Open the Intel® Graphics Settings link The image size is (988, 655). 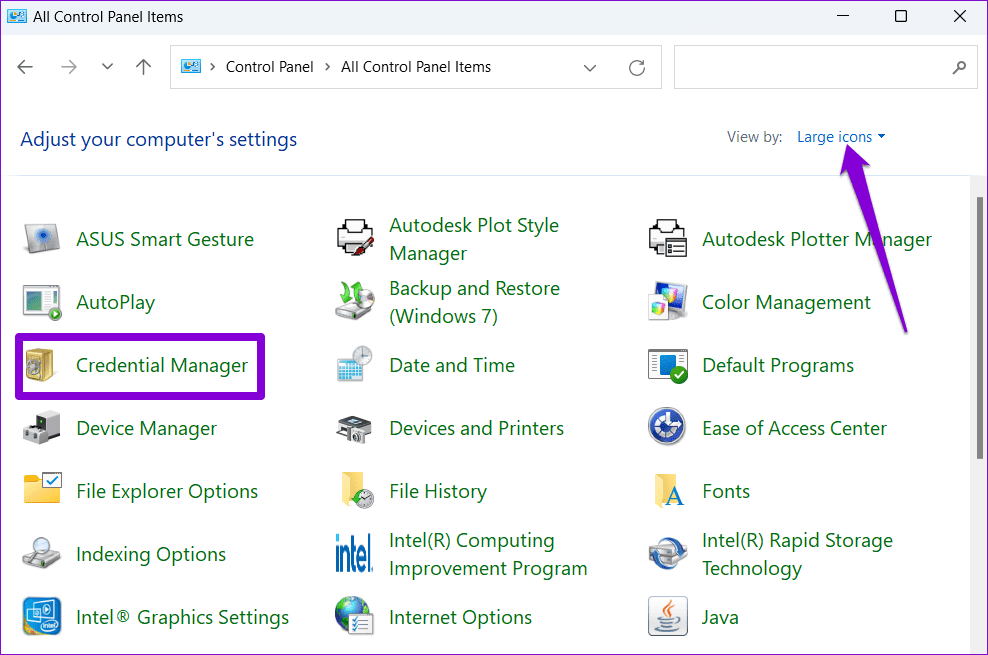point(182,617)
